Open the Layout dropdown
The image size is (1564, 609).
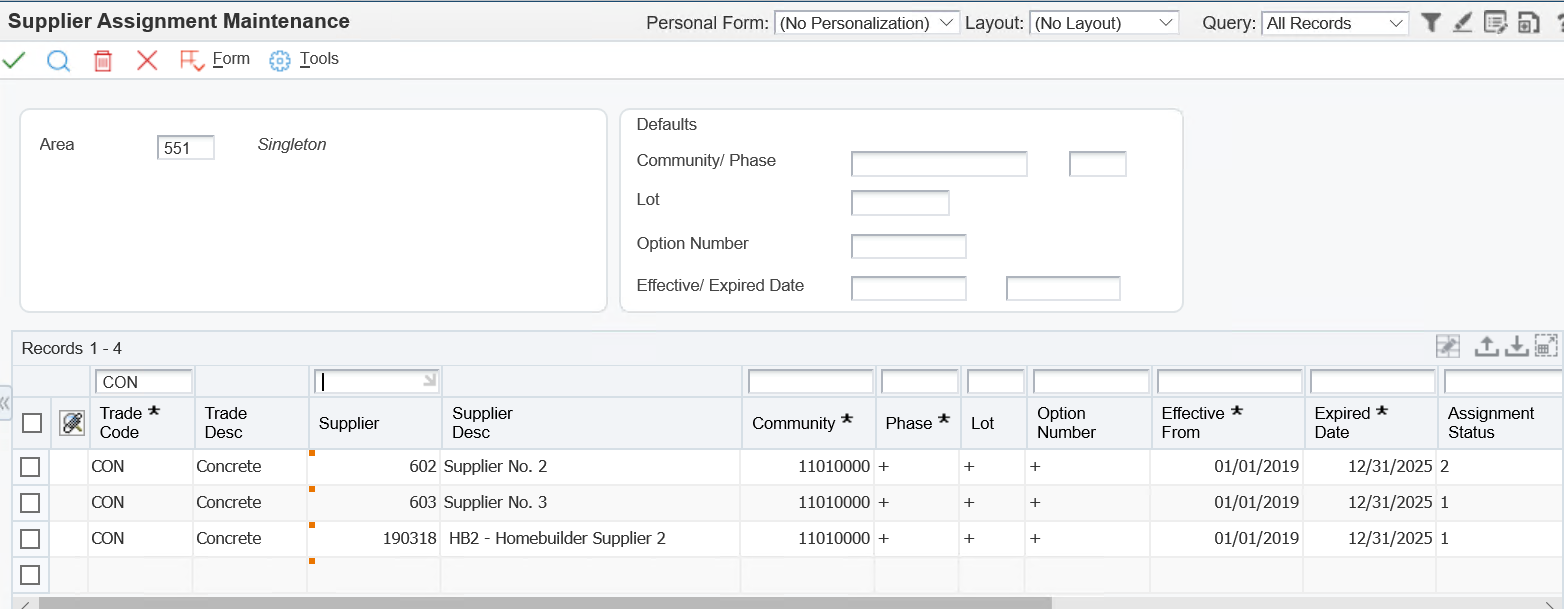[1104, 23]
